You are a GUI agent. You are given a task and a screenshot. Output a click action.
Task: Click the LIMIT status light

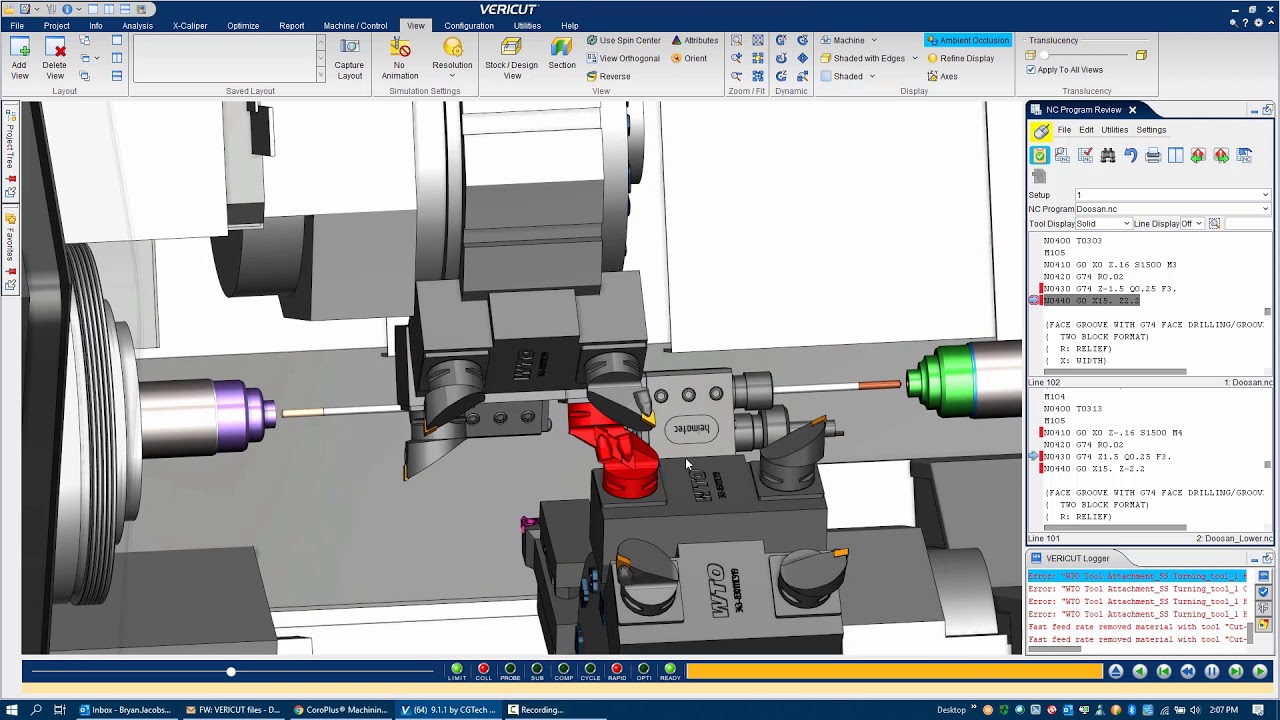point(457,669)
